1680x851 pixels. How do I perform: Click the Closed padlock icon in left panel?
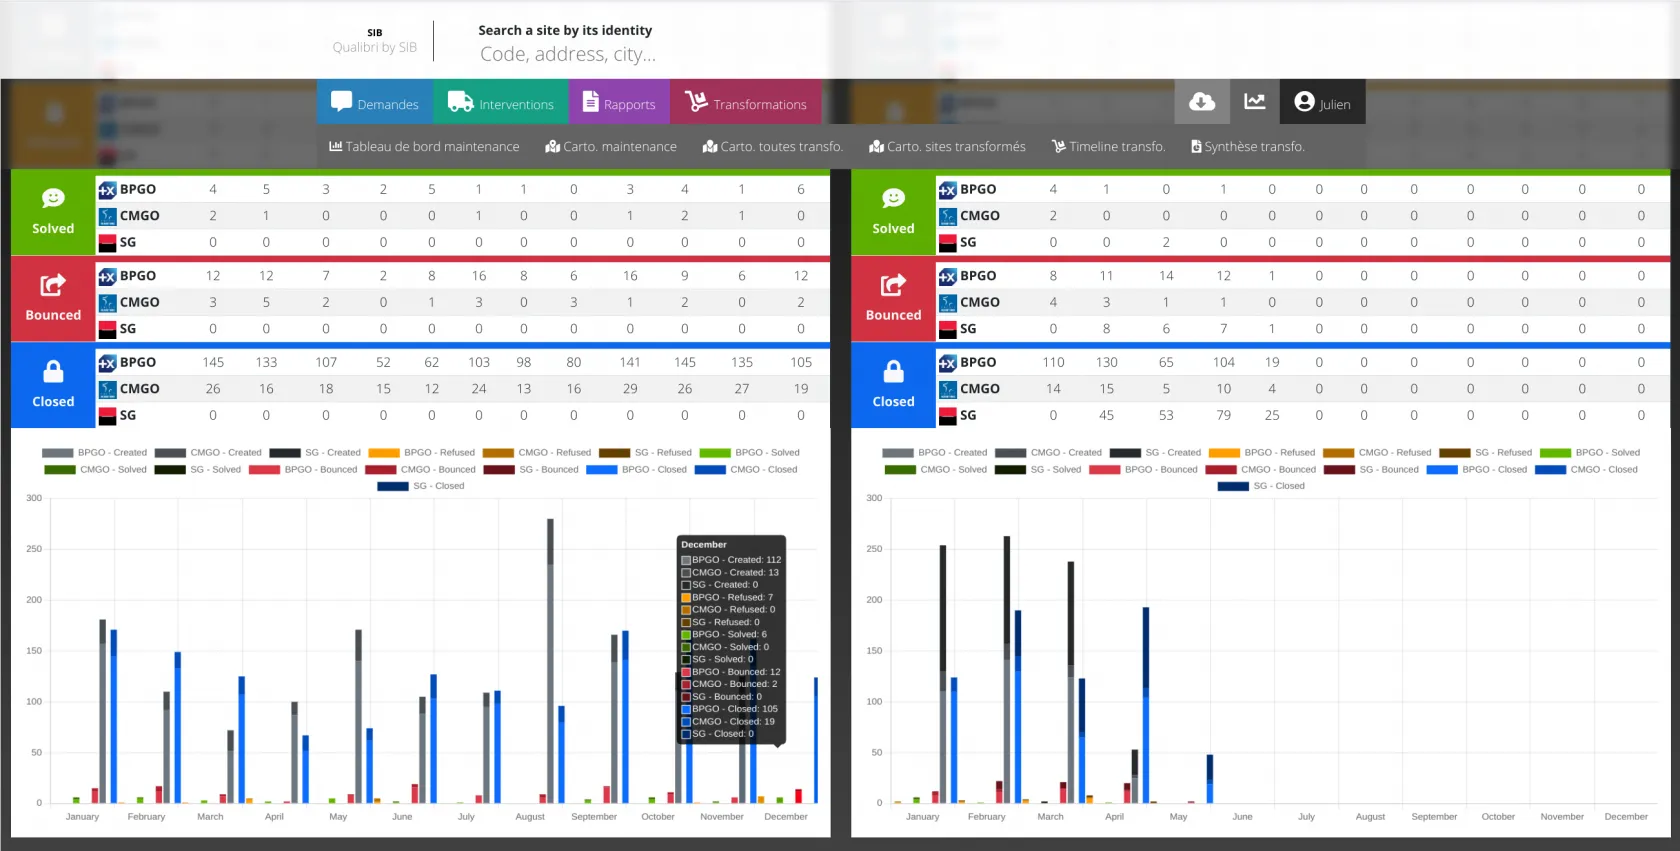[x=53, y=372]
